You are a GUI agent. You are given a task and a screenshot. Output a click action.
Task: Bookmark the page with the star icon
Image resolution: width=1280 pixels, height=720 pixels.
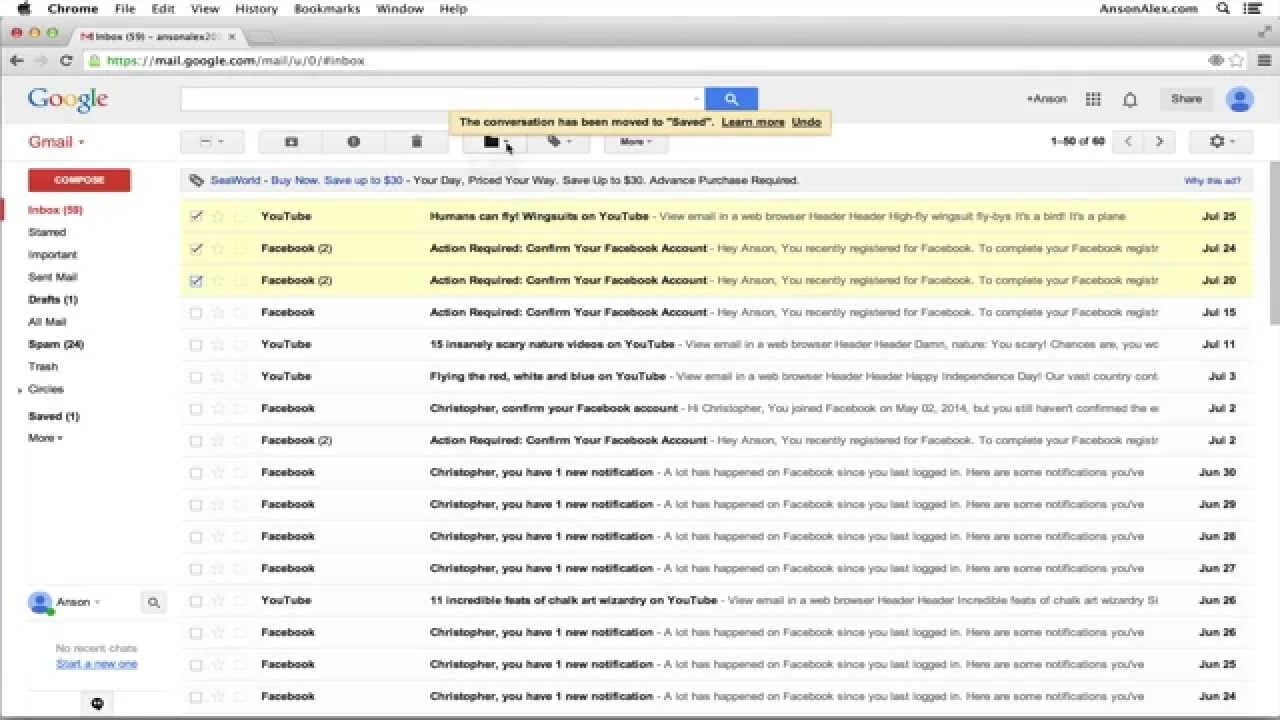[x=1238, y=61]
